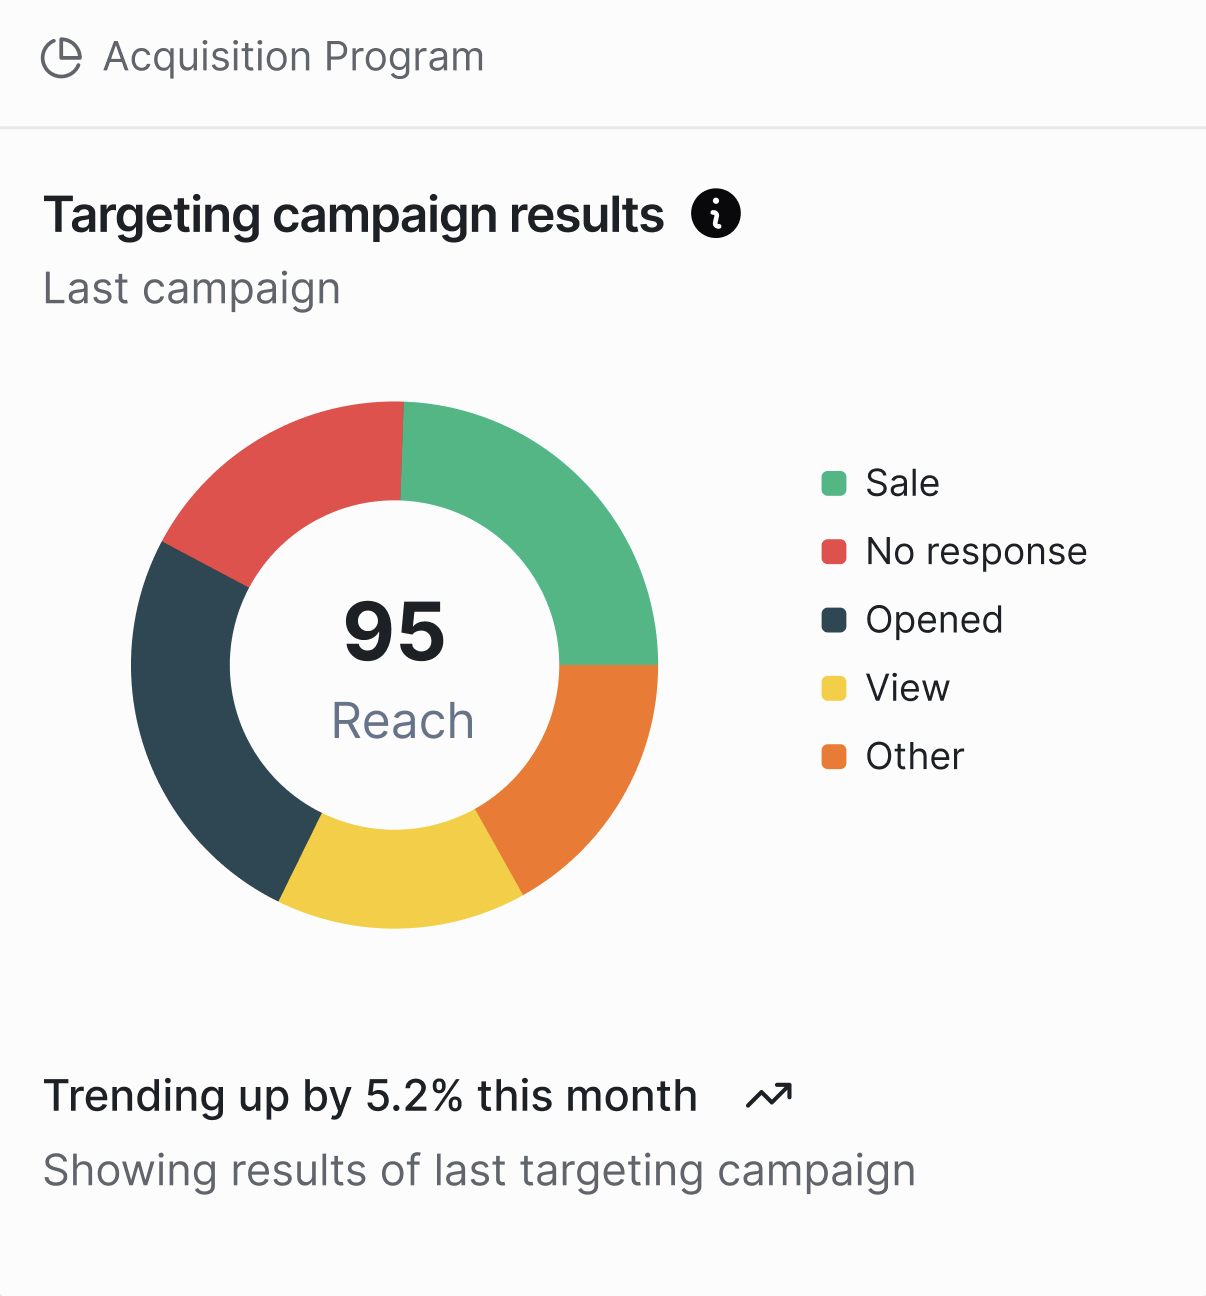Open the info icon next to Targeting campaign results
The height and width of the screenshot is (1296, 1206).
716,213
